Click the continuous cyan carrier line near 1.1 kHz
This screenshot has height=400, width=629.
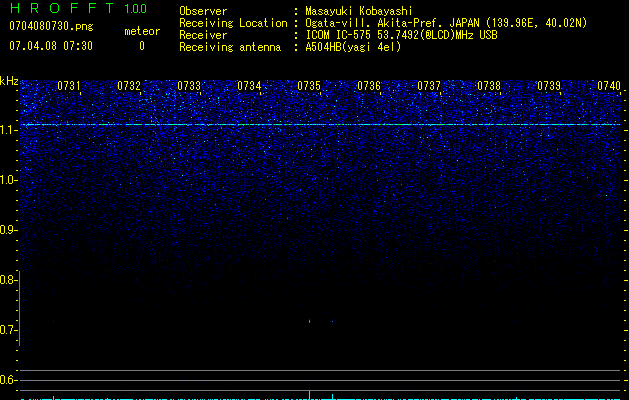coord(321,125)
